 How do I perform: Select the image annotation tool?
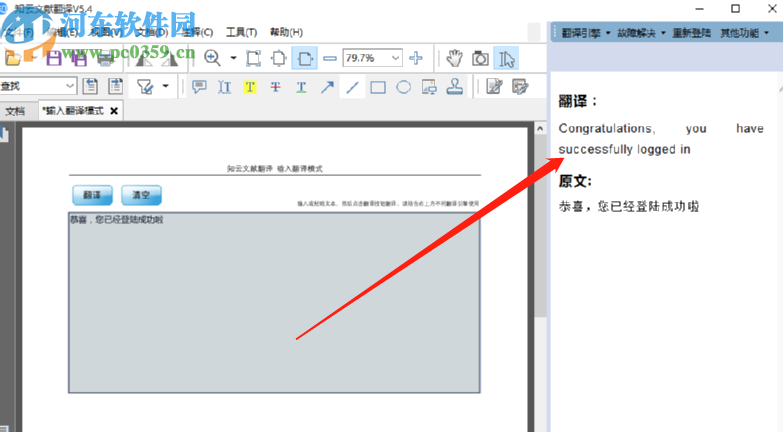point(429,87)
